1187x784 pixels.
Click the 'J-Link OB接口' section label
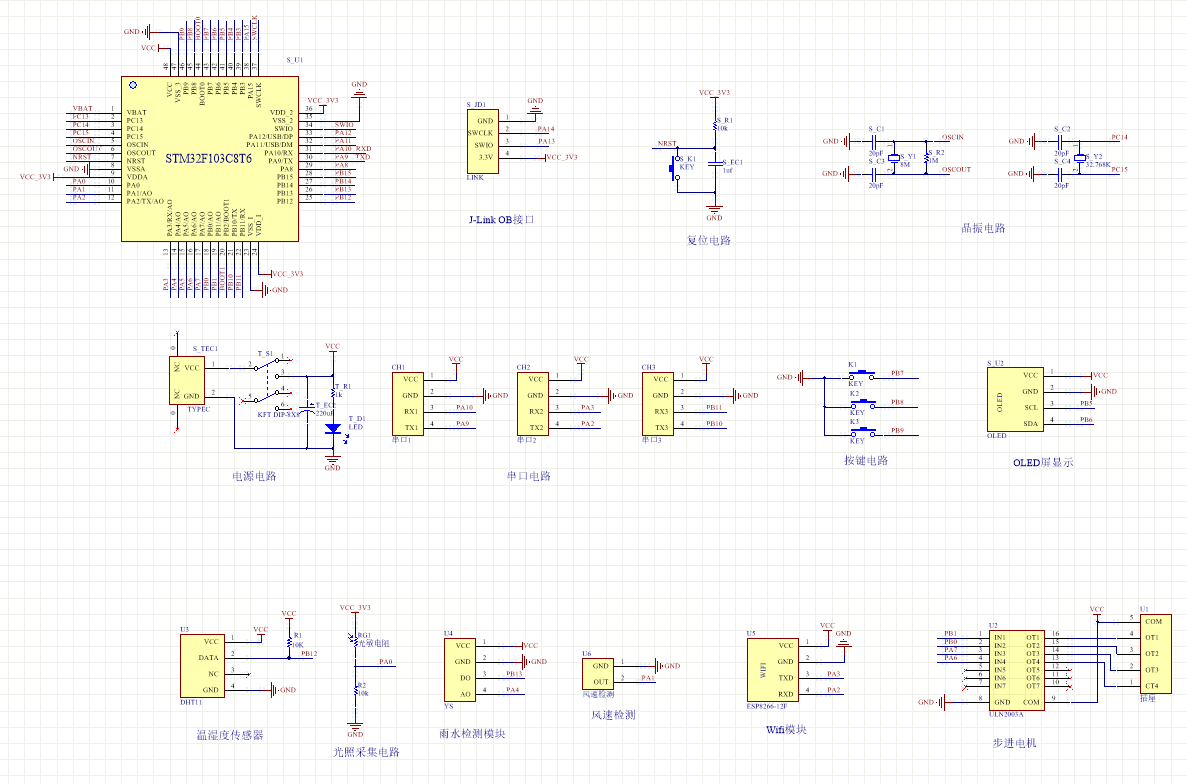[x=501, y=220]
